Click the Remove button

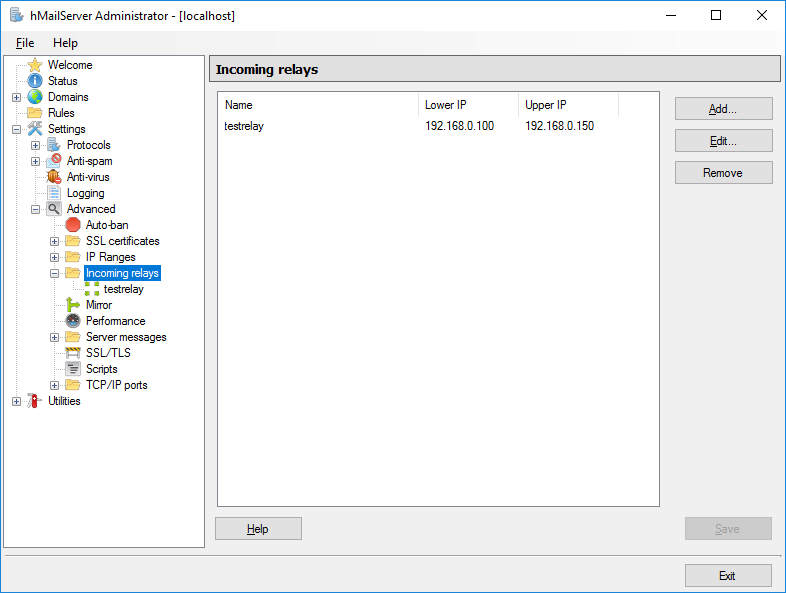pyautogui.click(x=723, y=173)
